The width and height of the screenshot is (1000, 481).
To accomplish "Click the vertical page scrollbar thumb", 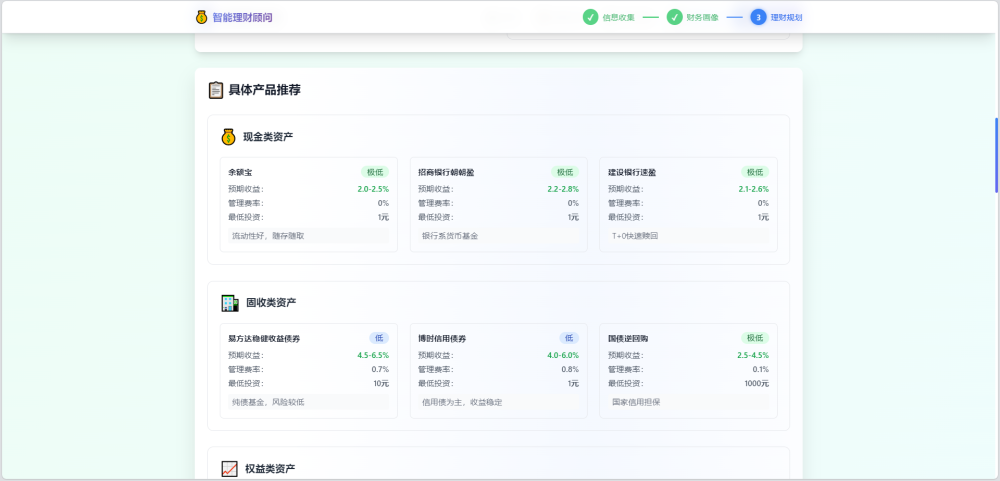I will [997, 155].
